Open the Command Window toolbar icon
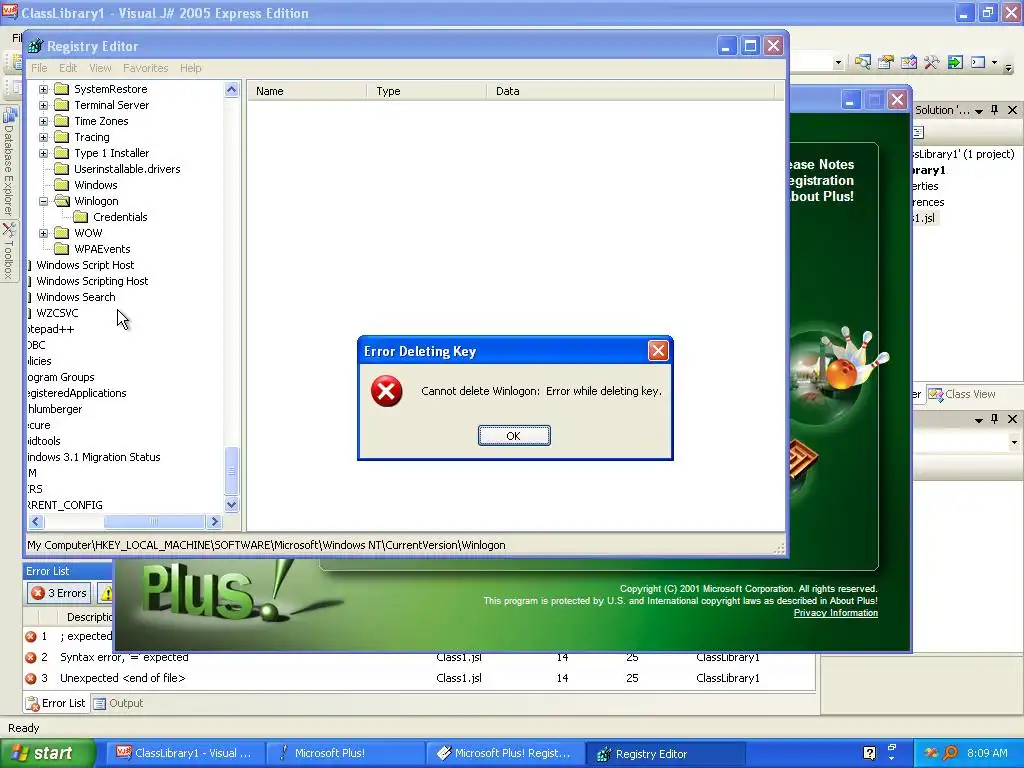The image size is (1024, 768). click(x=978, y=62)
